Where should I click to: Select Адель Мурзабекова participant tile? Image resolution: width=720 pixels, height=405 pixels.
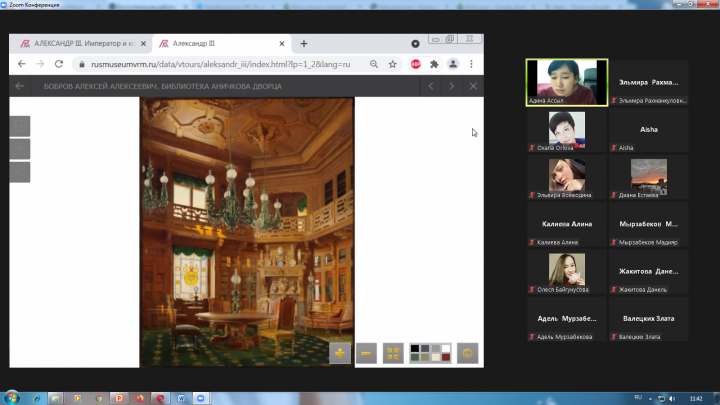click(x=567, y=319)
